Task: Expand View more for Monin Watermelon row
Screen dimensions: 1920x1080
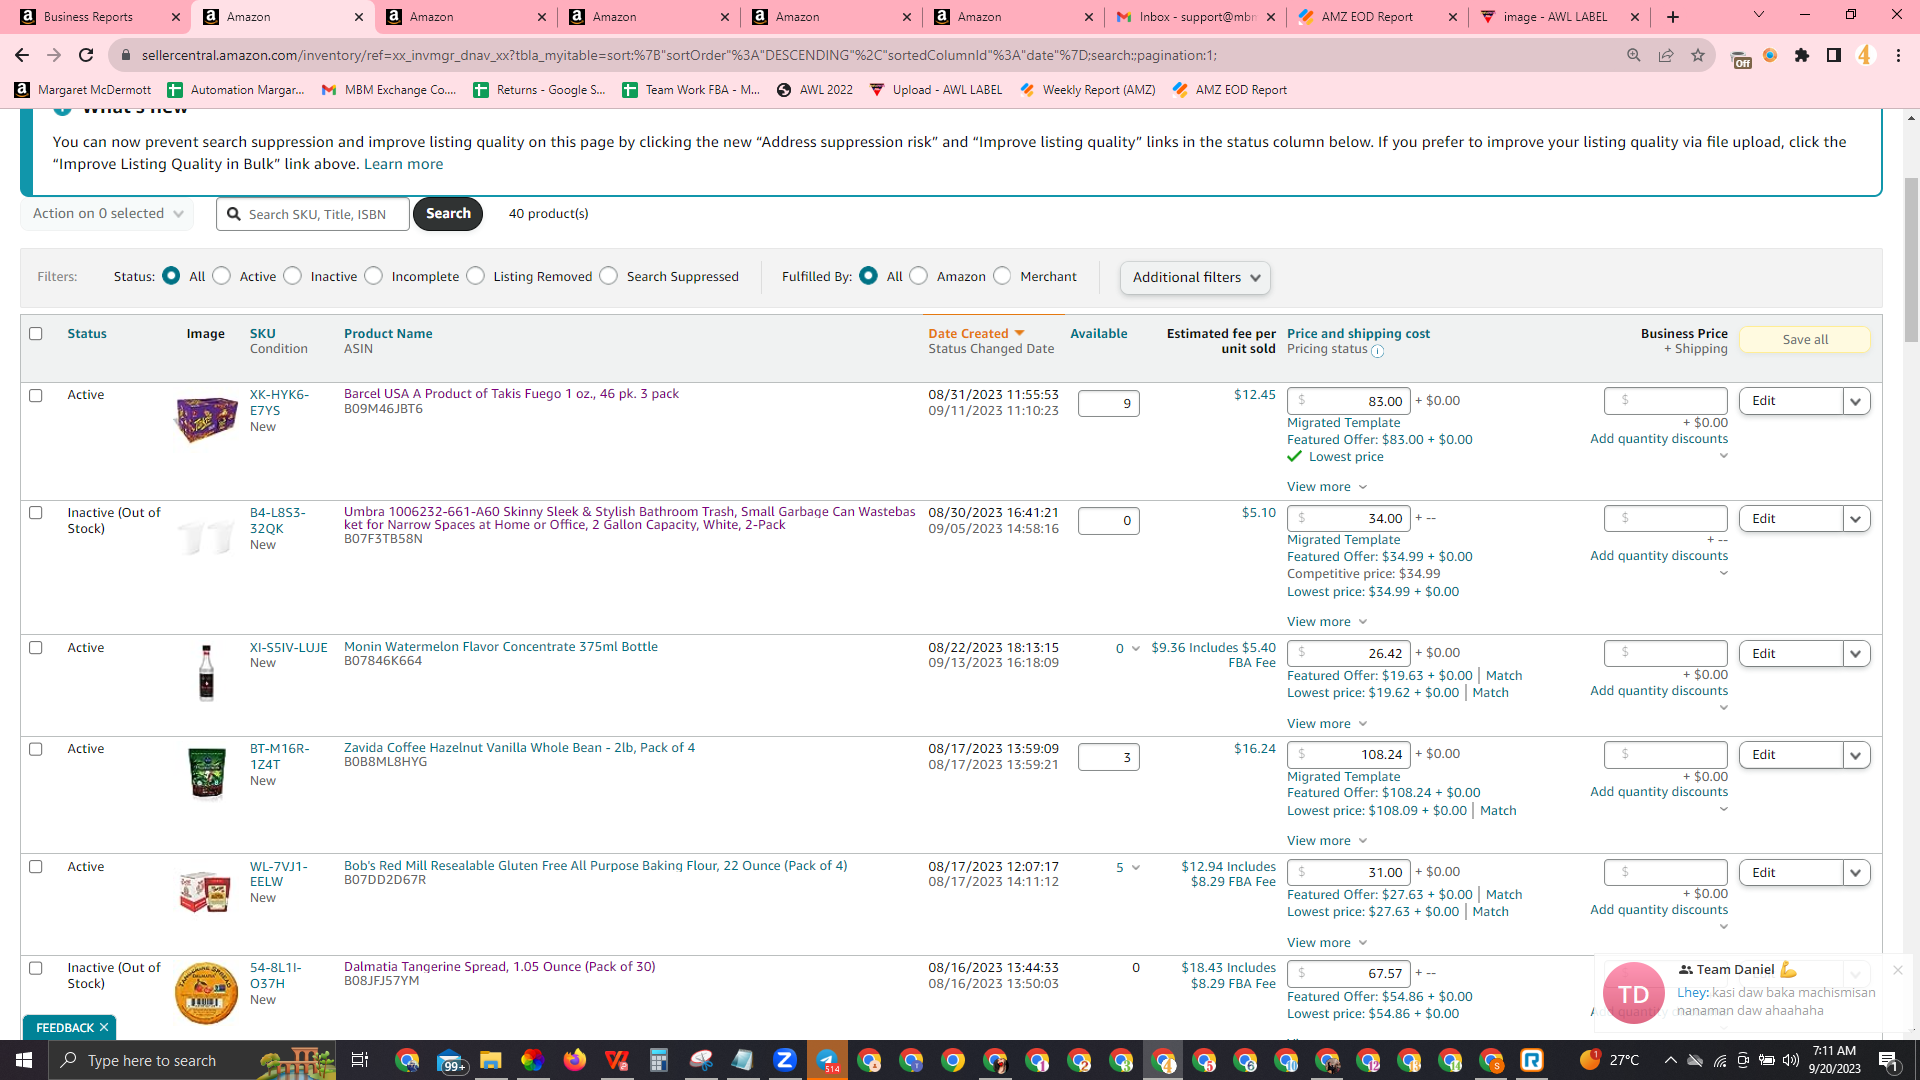Action: coord(1327,724)
